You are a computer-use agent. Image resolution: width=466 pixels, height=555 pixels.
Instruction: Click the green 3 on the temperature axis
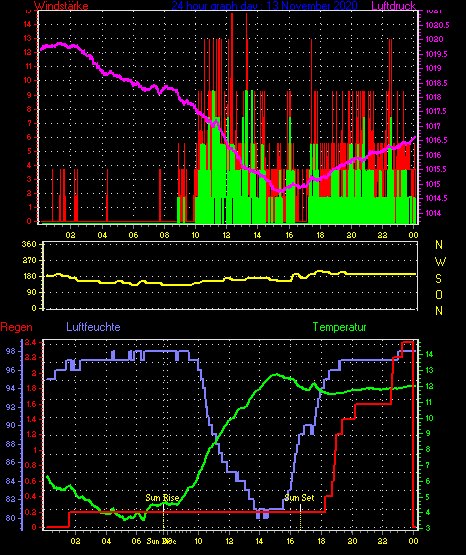[x=428, y=528]
